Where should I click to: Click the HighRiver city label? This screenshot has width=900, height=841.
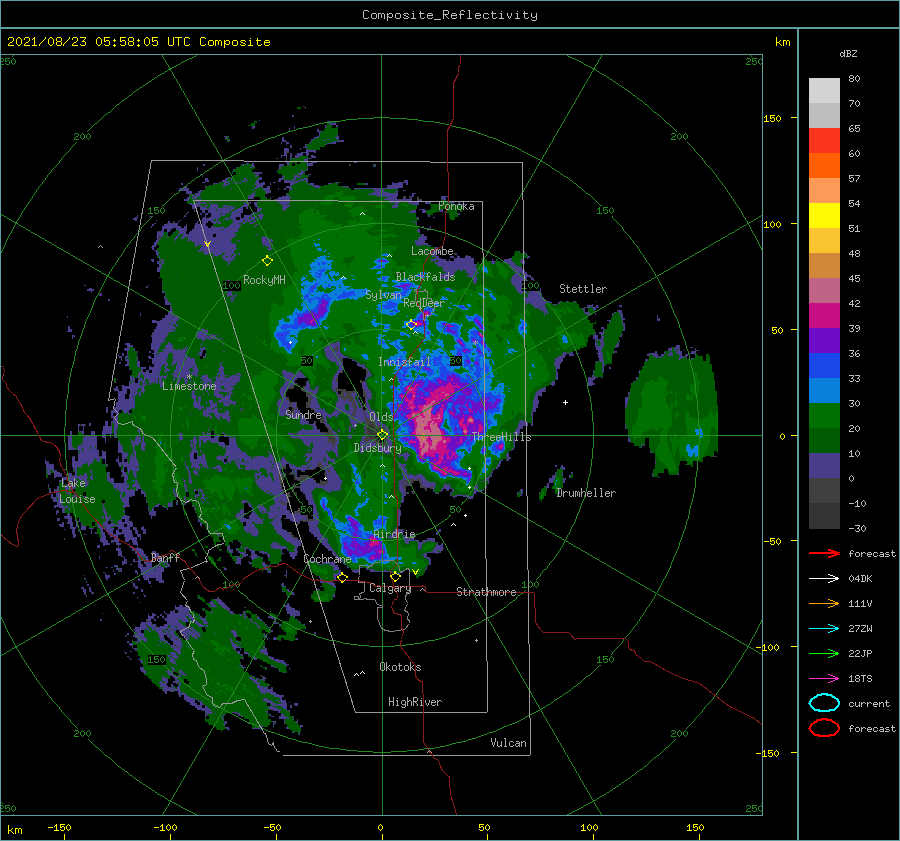415,702
